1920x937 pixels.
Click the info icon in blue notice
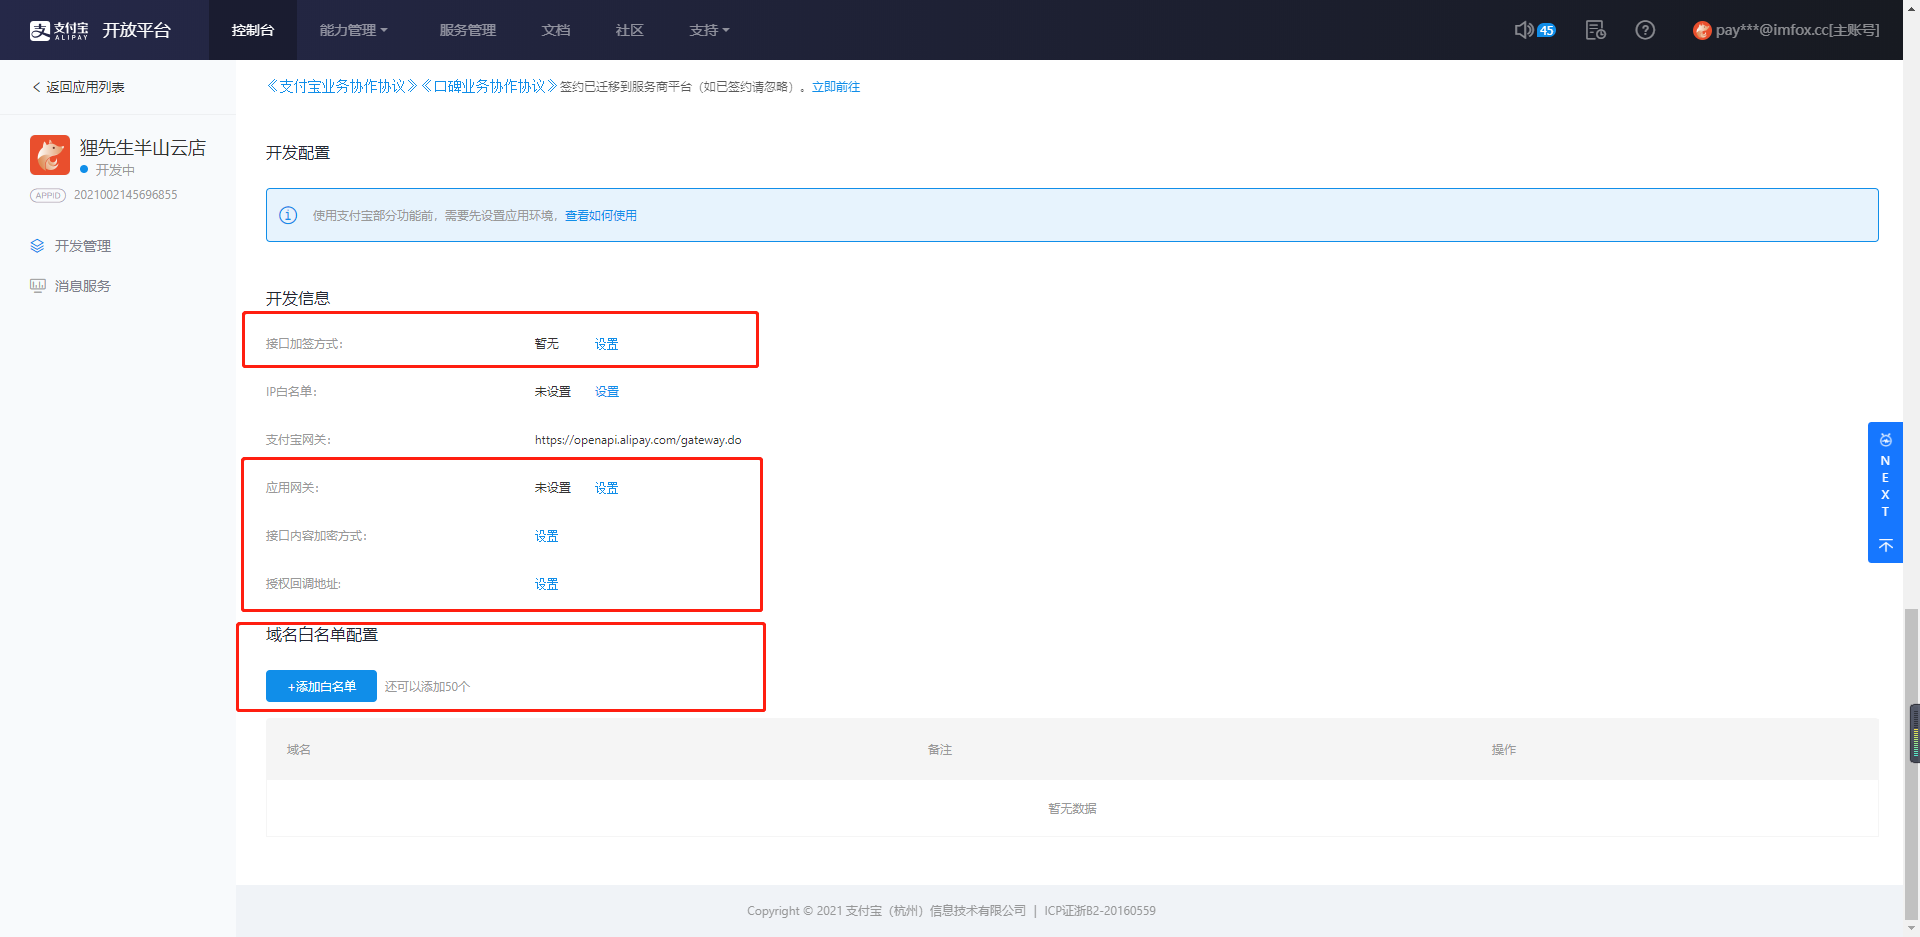tap(288, 215)
